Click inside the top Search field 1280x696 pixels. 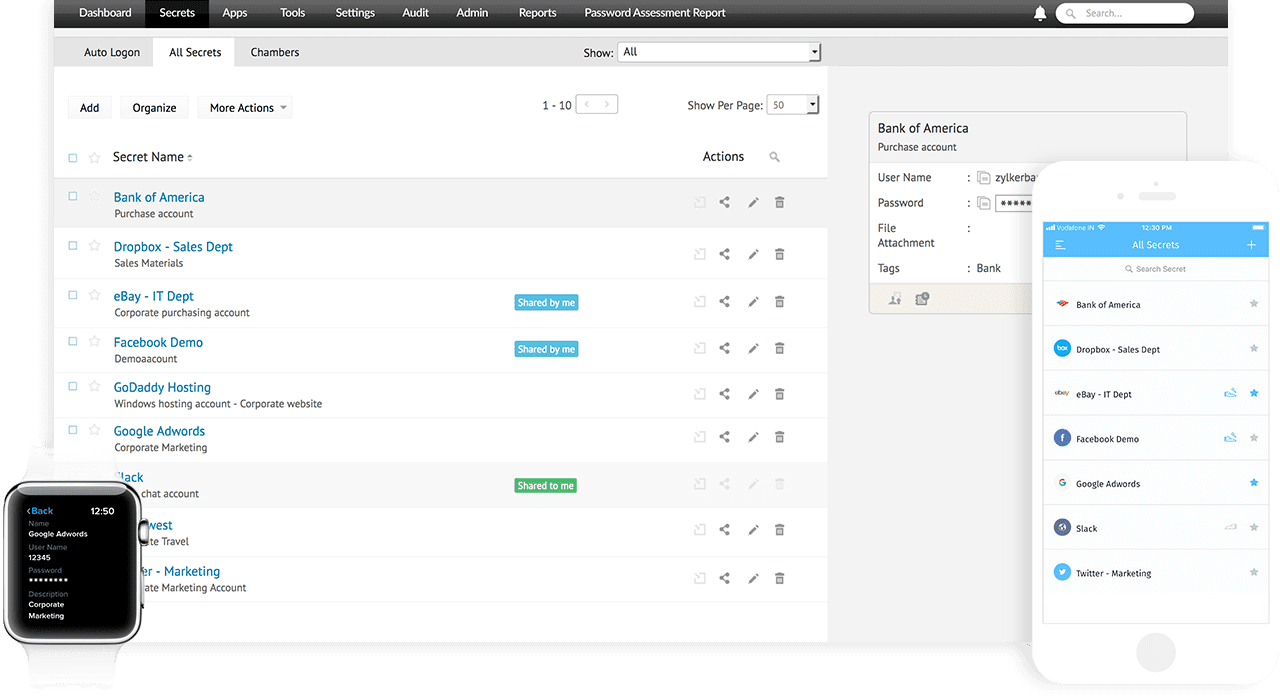(x=1125, y=13)
